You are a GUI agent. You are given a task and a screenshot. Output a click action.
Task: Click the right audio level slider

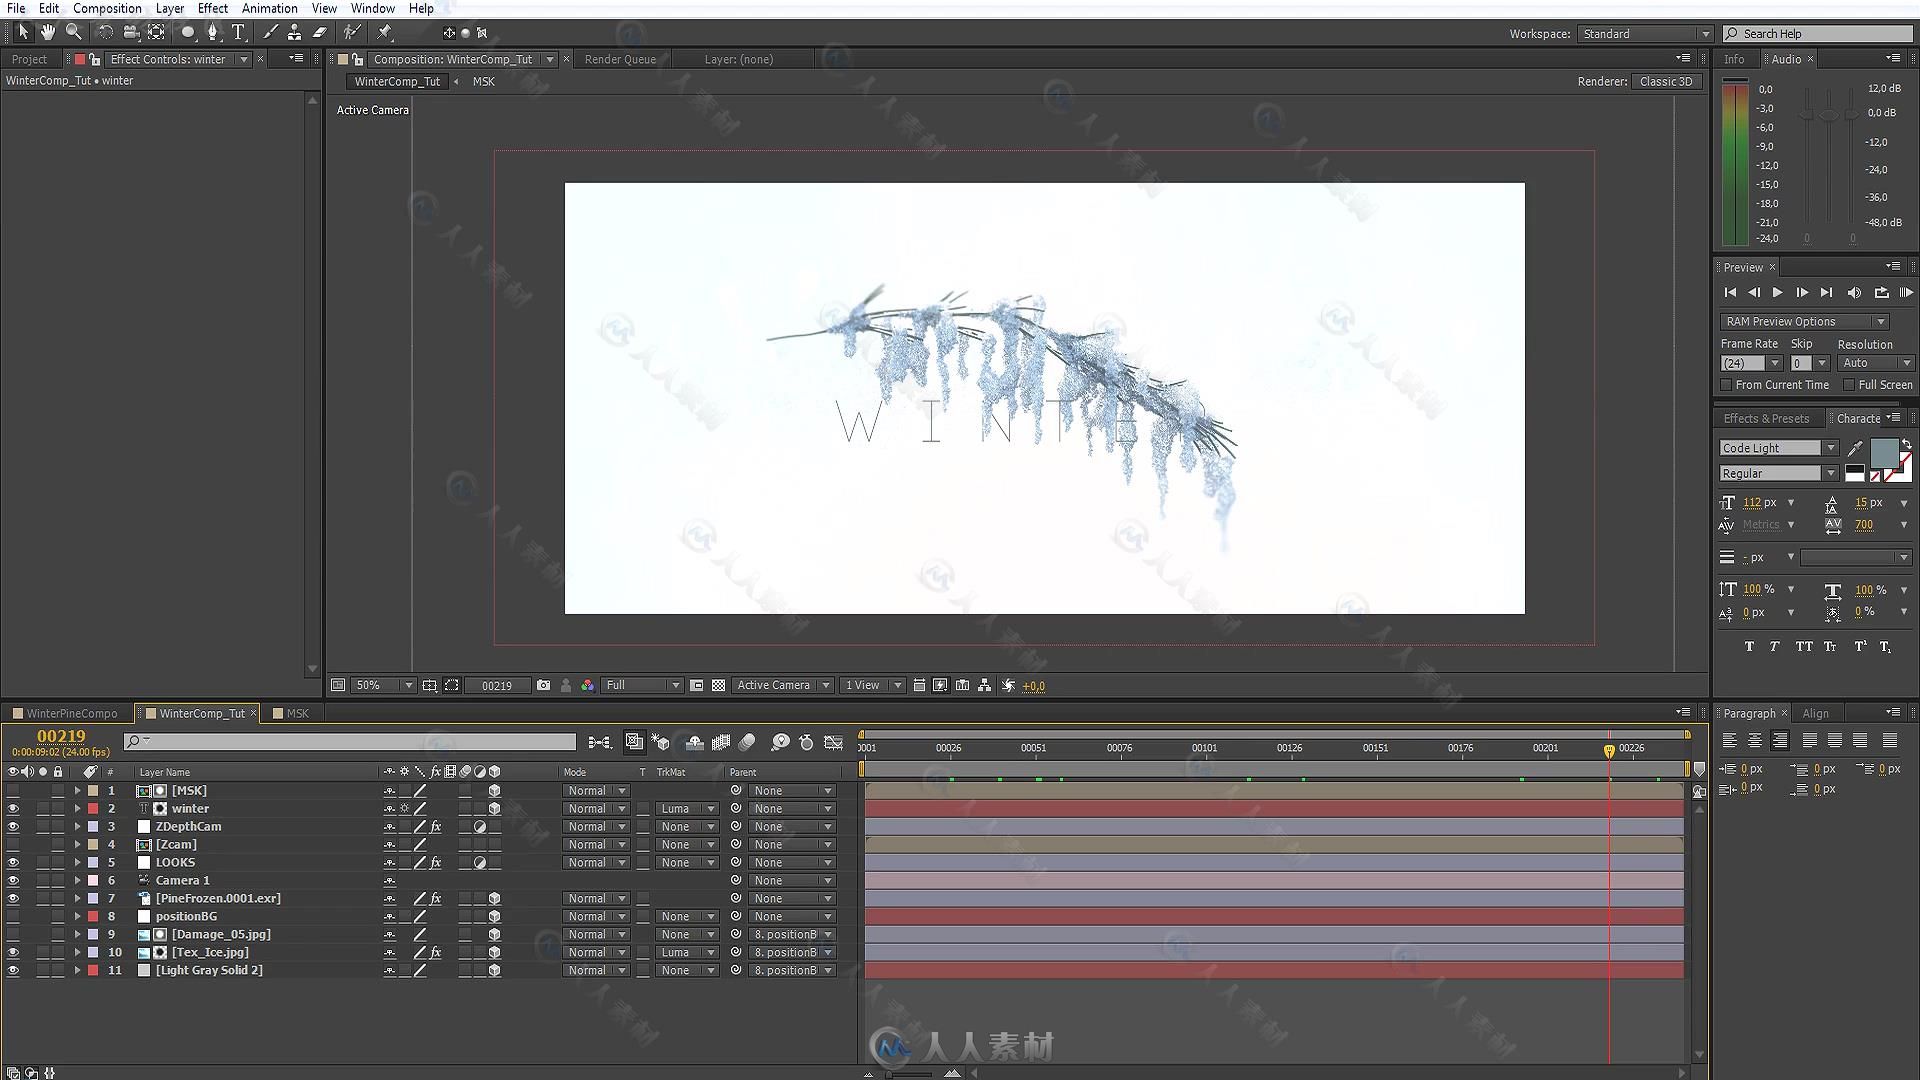[1851, 115]
